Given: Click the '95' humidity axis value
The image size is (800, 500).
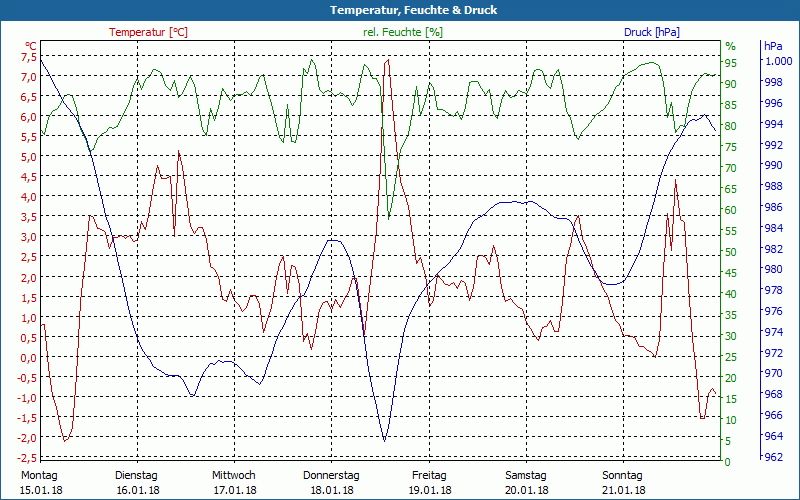Looking at the screenshot, I should pos(731,63).
